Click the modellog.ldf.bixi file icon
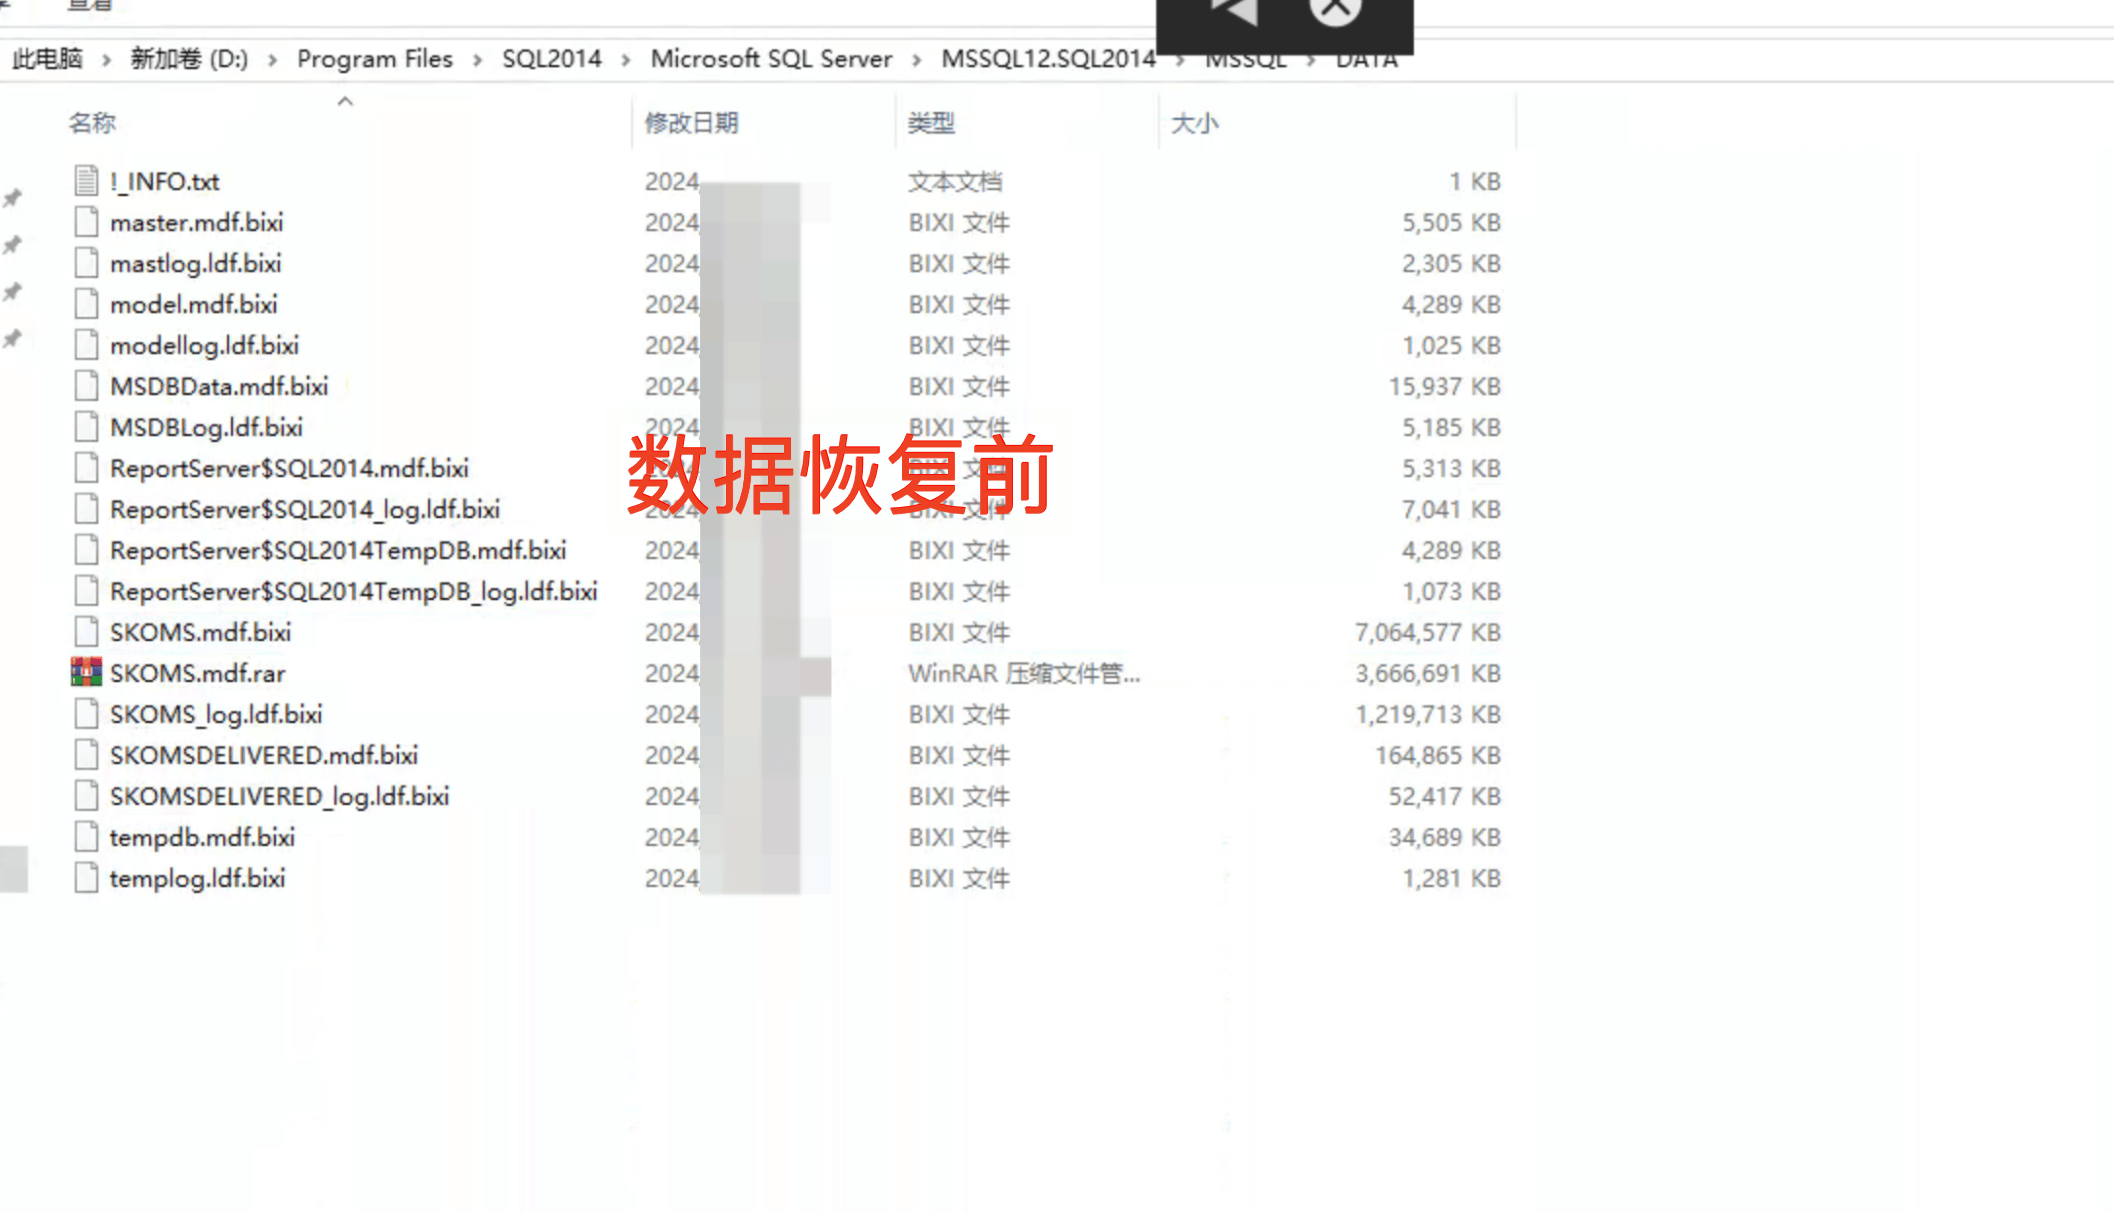2114x1212 pixels. pos(86,345)
